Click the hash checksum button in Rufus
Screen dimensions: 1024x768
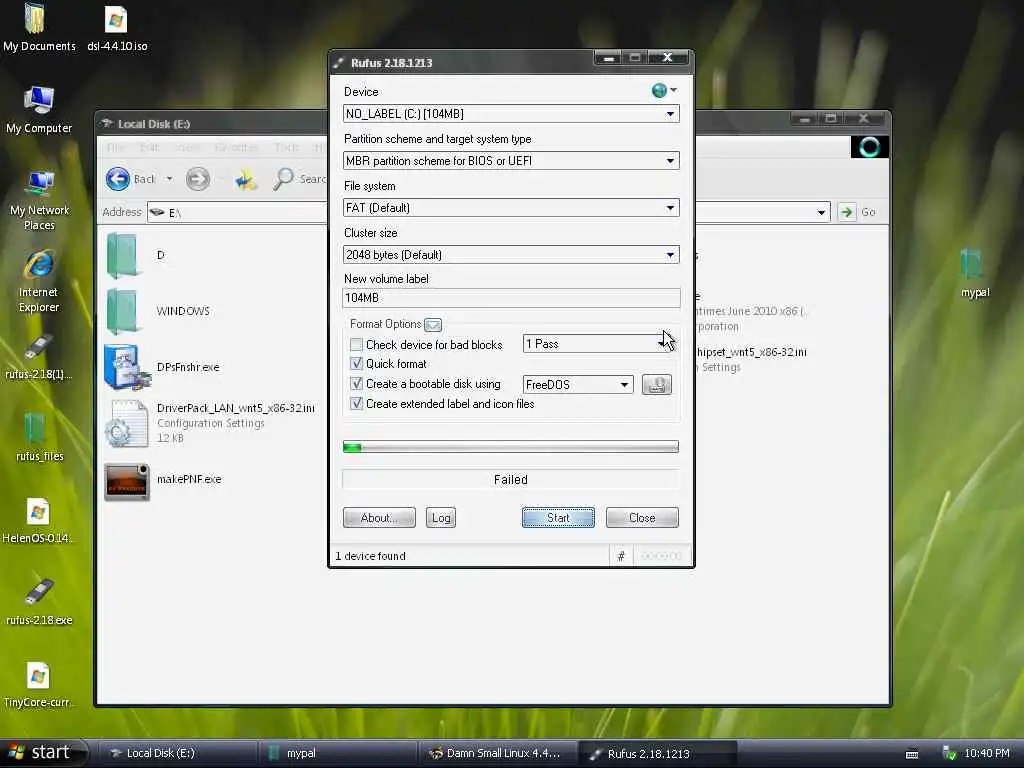621,556
